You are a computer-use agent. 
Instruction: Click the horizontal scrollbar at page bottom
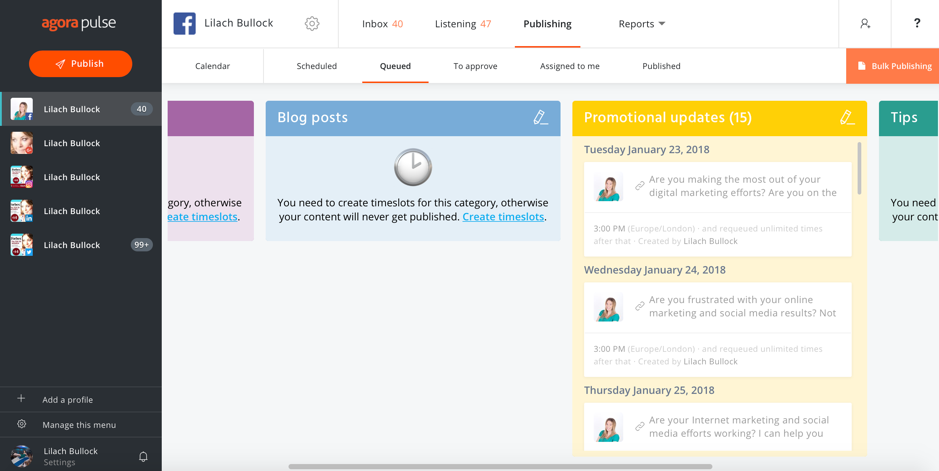point(501,466)
